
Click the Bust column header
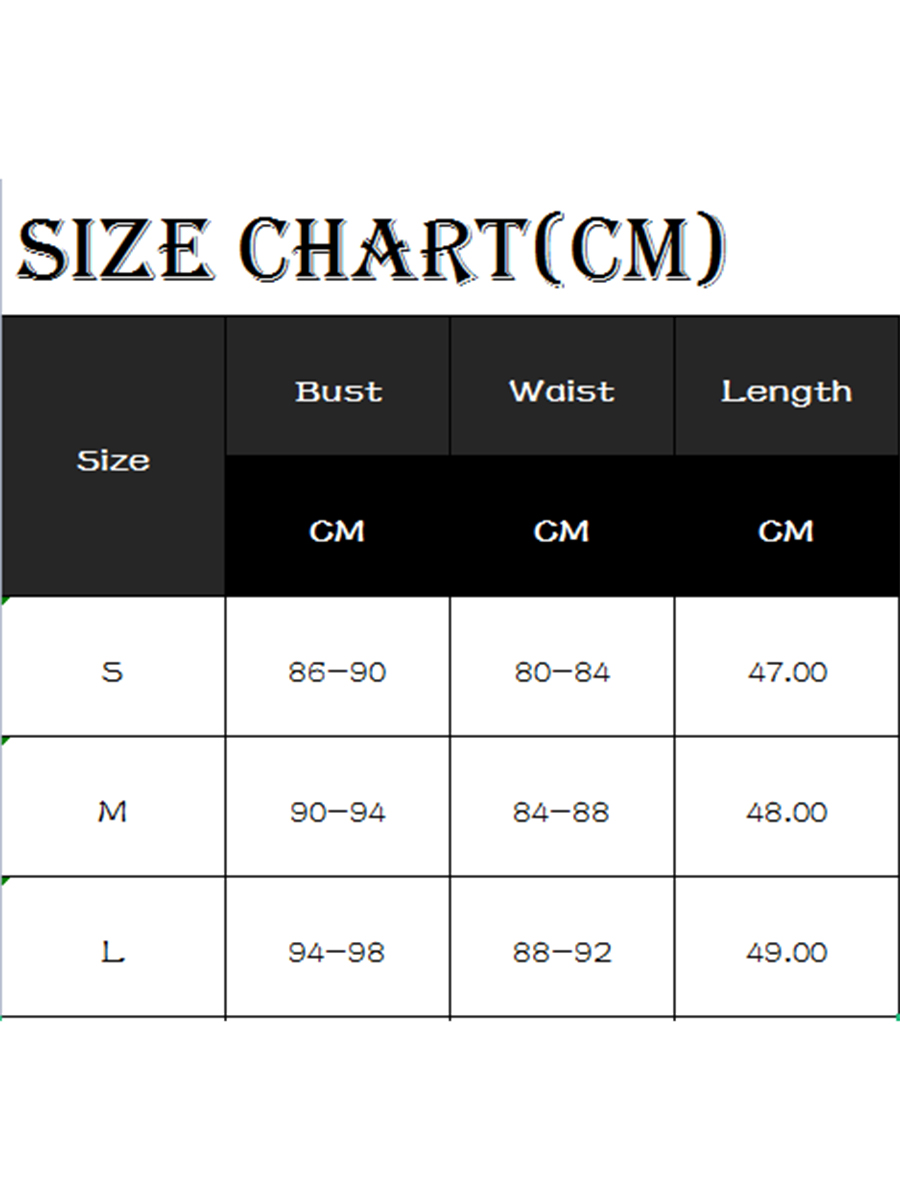[x=338, y=391]
